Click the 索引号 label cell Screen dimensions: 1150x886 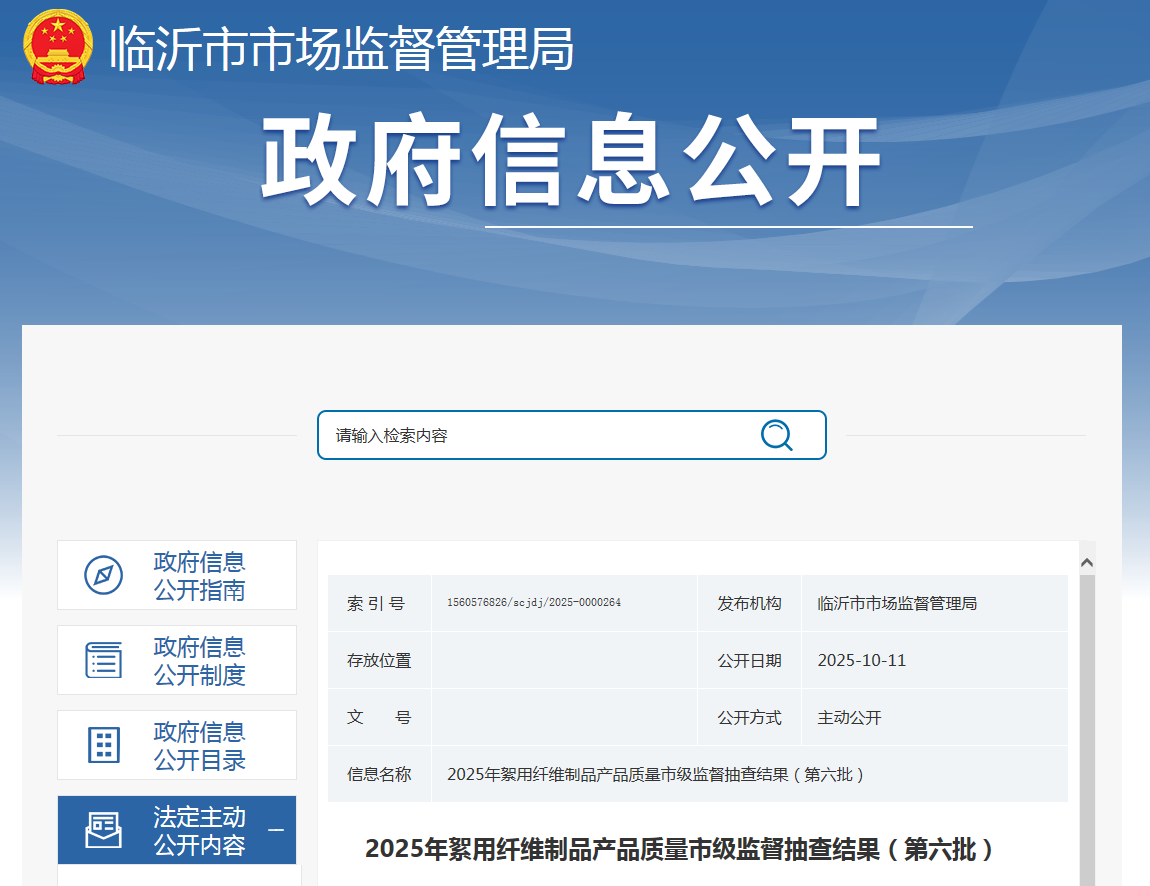pos(379,603)
